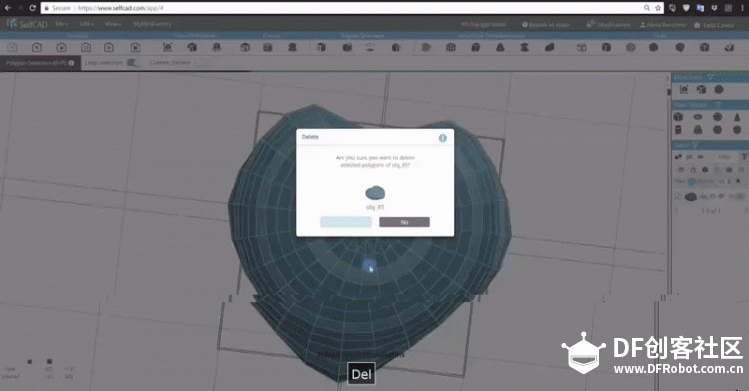Click the sphere icon in Most Used panel

(718, 89)
